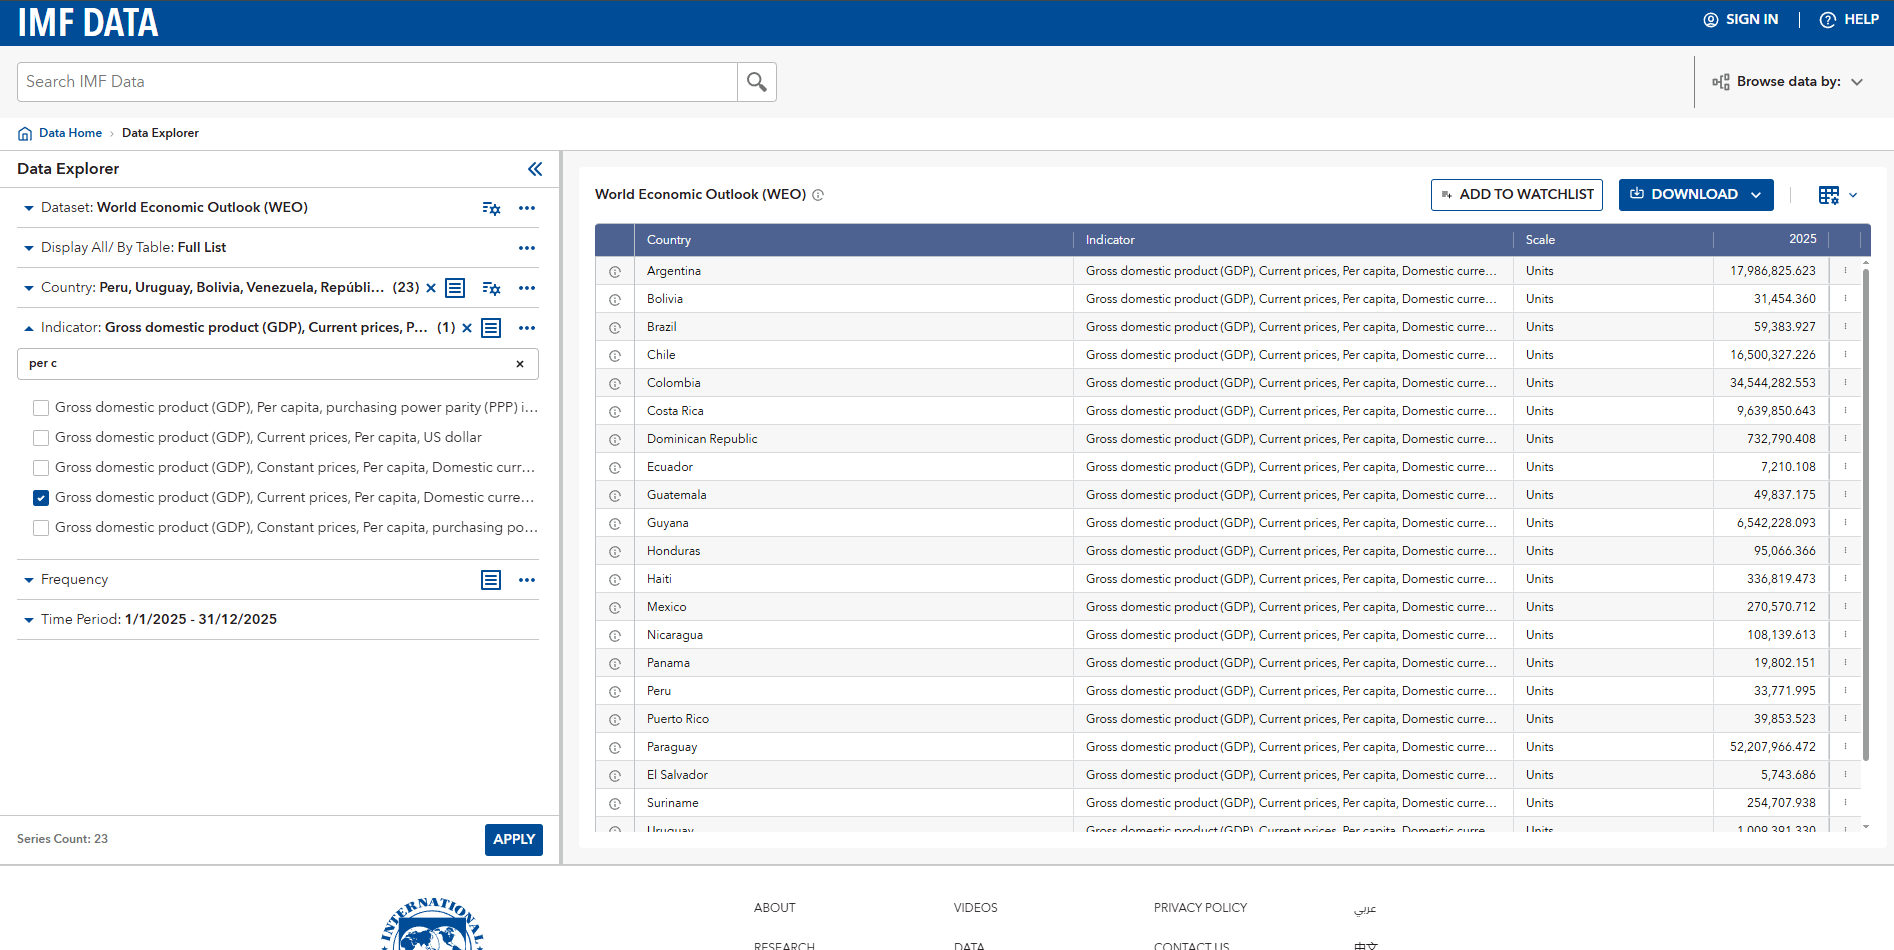Uncheck GDP Current prices Per capita Domestic currency

pyautogui.click(x=41, y=498)
